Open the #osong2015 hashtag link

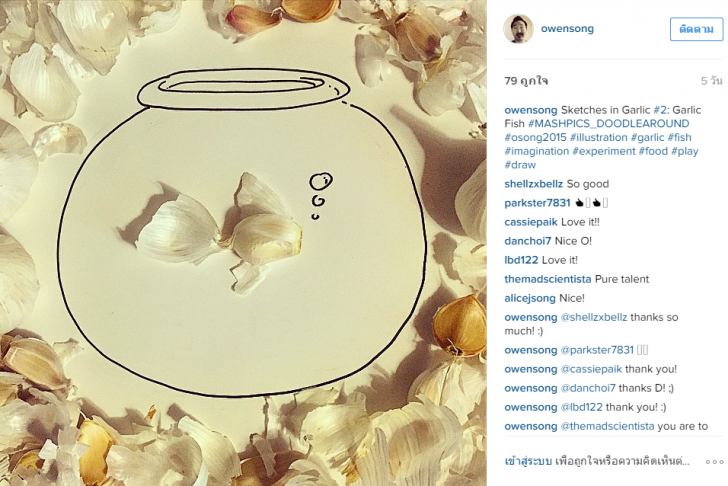point(535,137)
